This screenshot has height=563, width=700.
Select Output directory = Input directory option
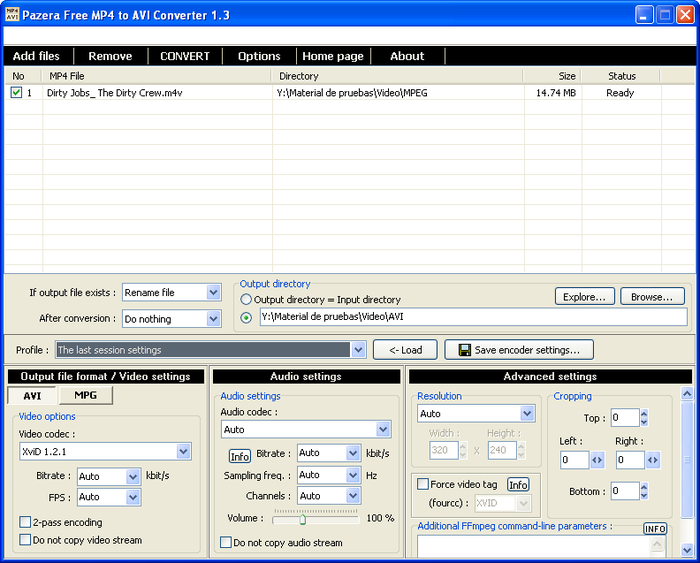tap(246, 299)
